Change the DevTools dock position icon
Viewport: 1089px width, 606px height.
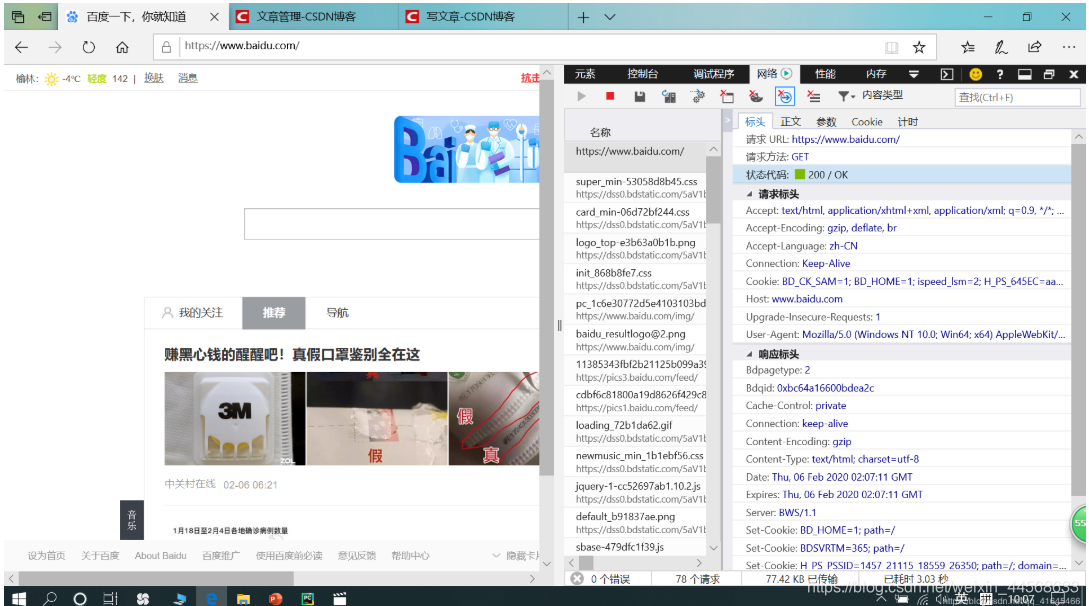click(1024, 74)
